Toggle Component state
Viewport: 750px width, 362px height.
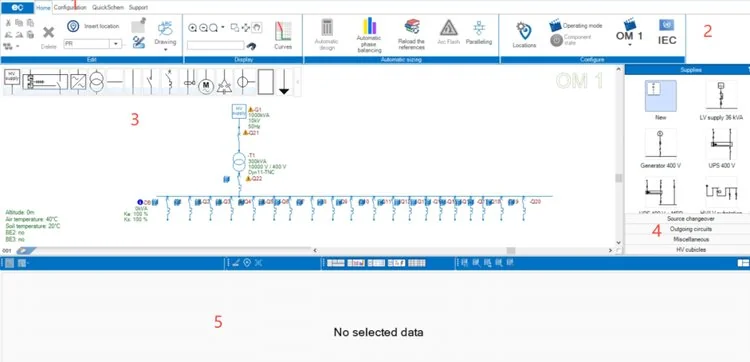[x=570, y=40]
